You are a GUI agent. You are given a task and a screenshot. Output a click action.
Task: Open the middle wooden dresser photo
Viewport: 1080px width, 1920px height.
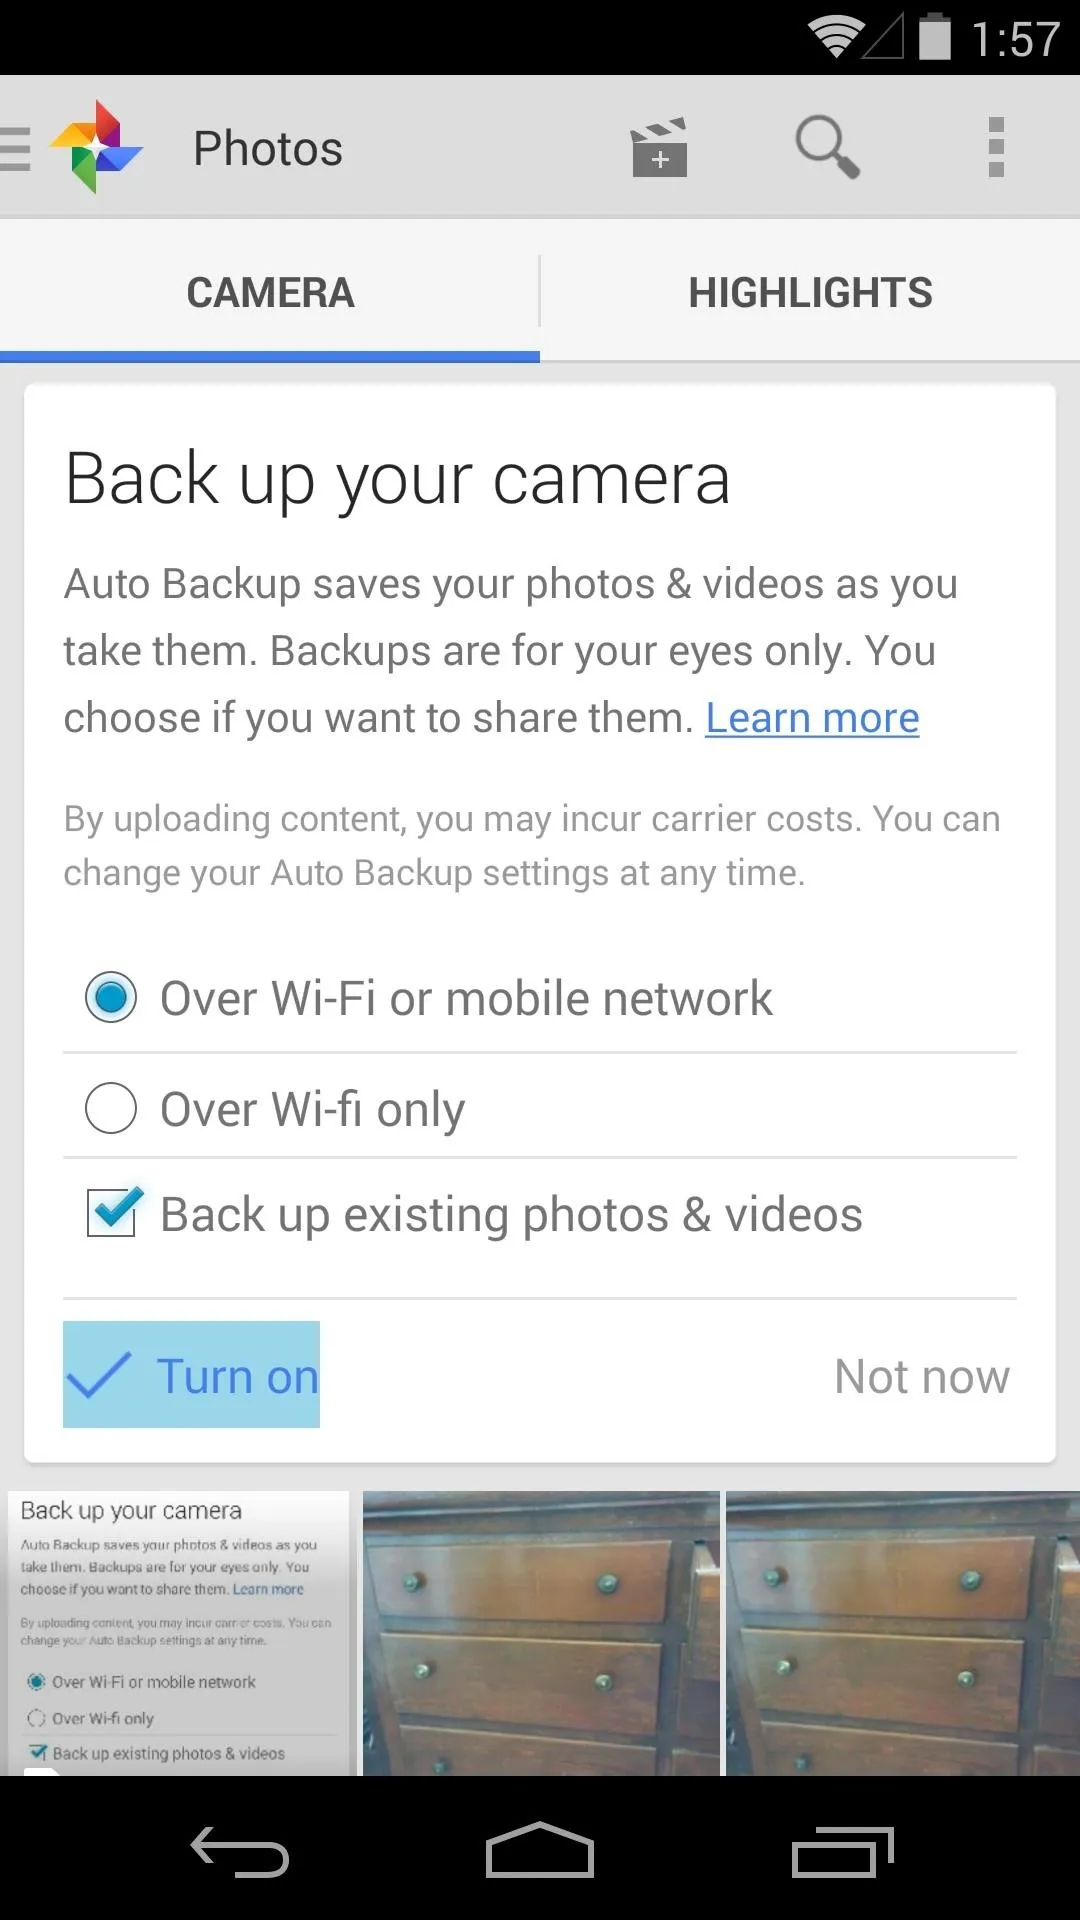pos(541,1634)
